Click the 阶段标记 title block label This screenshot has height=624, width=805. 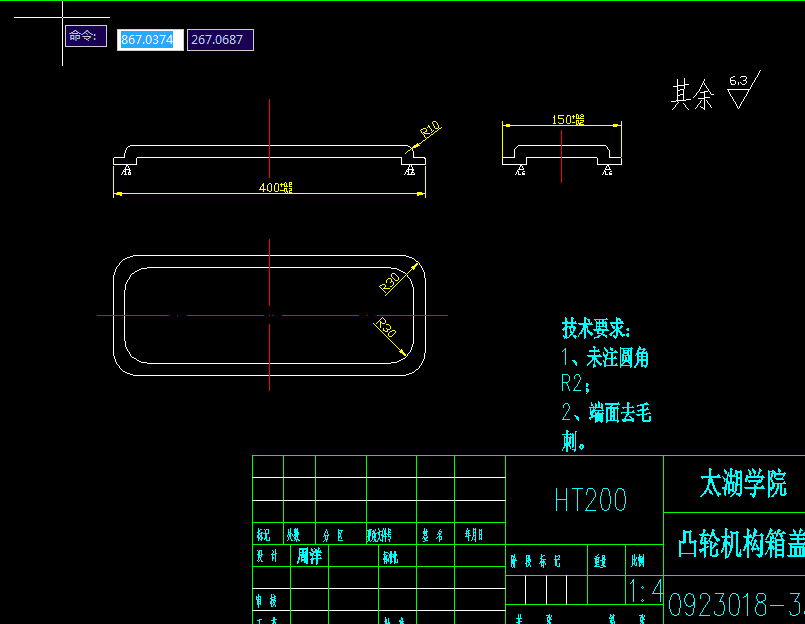(x=535, y=561)
